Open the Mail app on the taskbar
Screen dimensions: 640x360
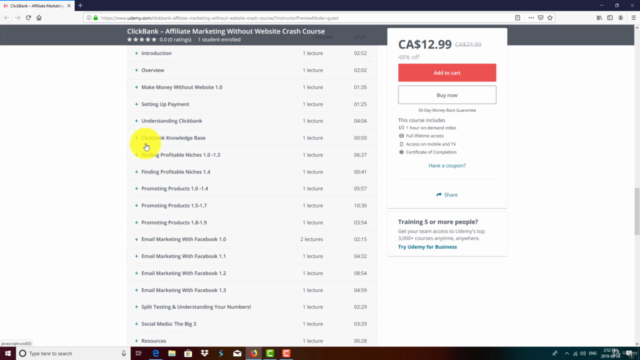[237, 353]
